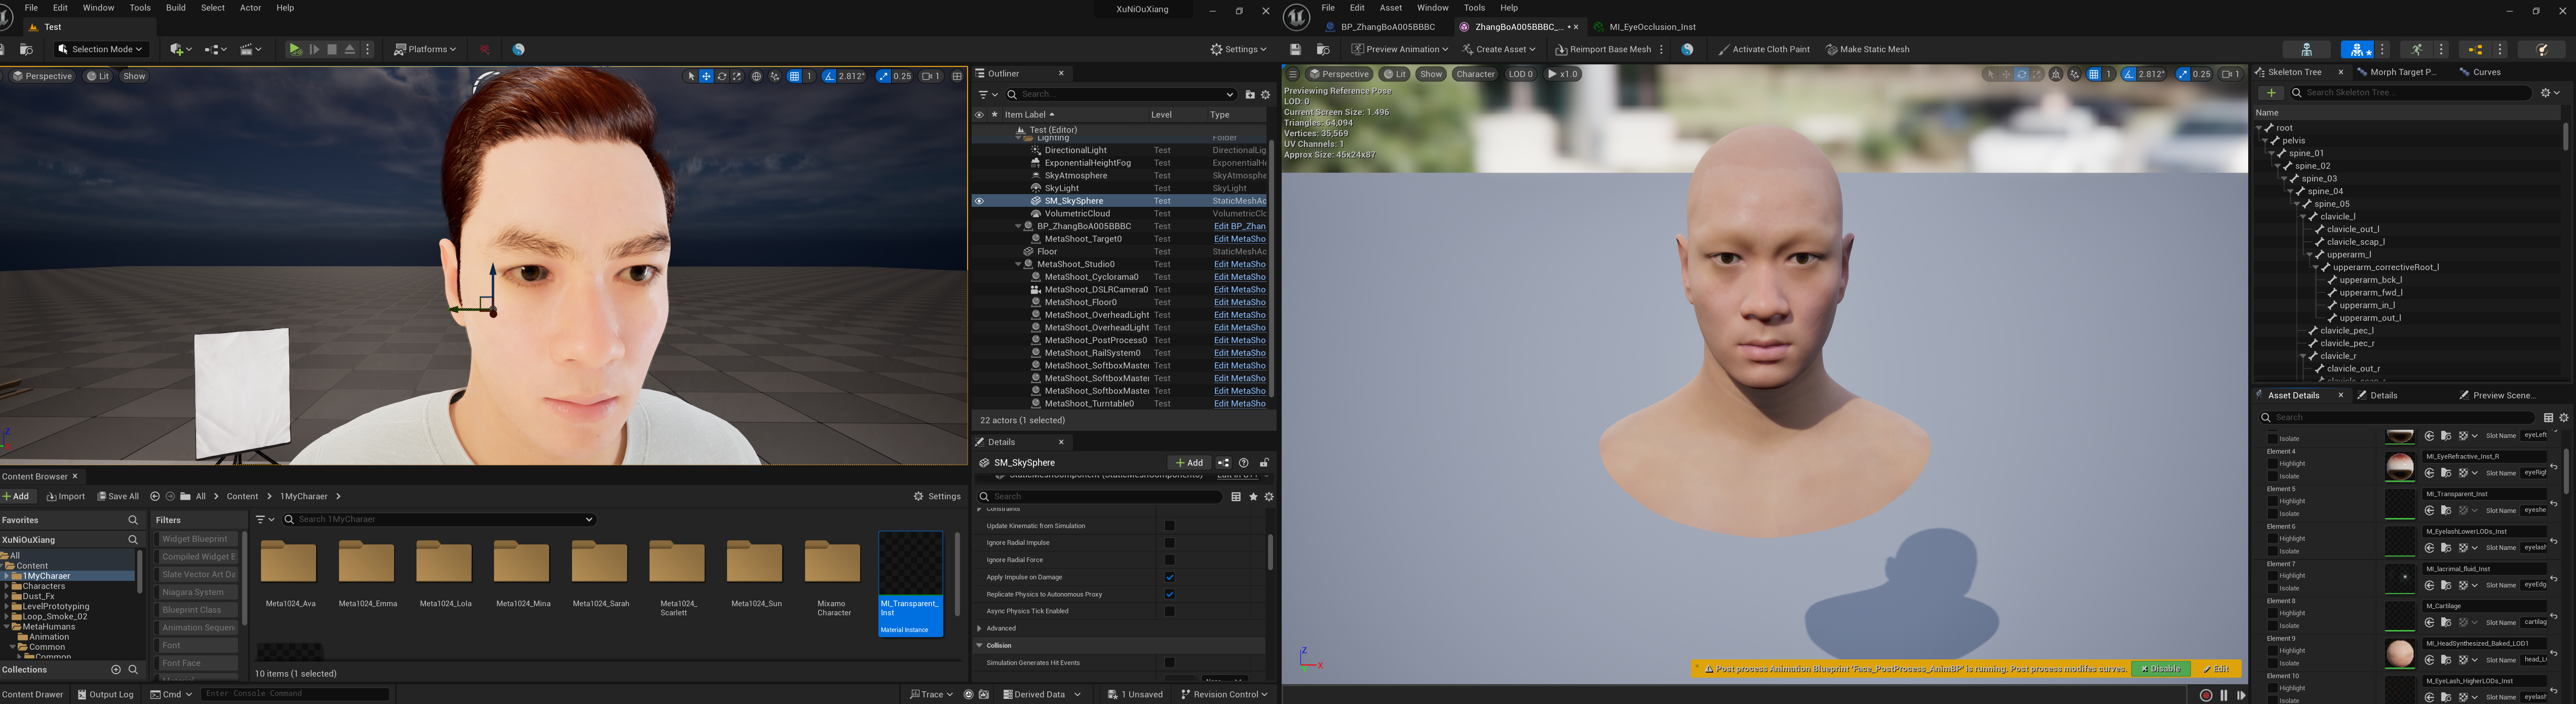The height and width of the screenshot is (704, 2576).
Task: Open the Build menu
Action: (176, 8)
